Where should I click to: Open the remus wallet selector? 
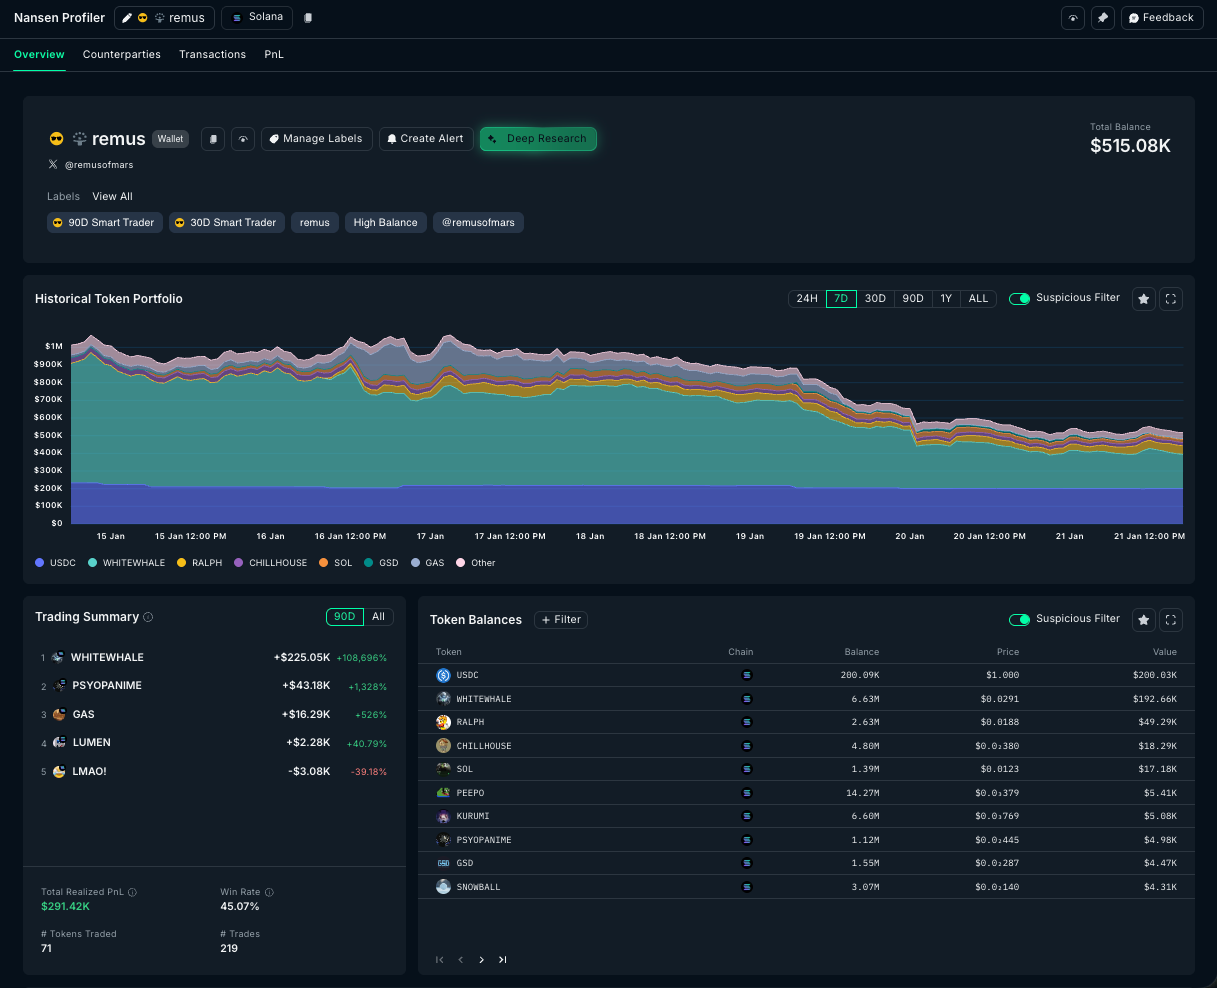pyautogui.click(x=165, y=18)
